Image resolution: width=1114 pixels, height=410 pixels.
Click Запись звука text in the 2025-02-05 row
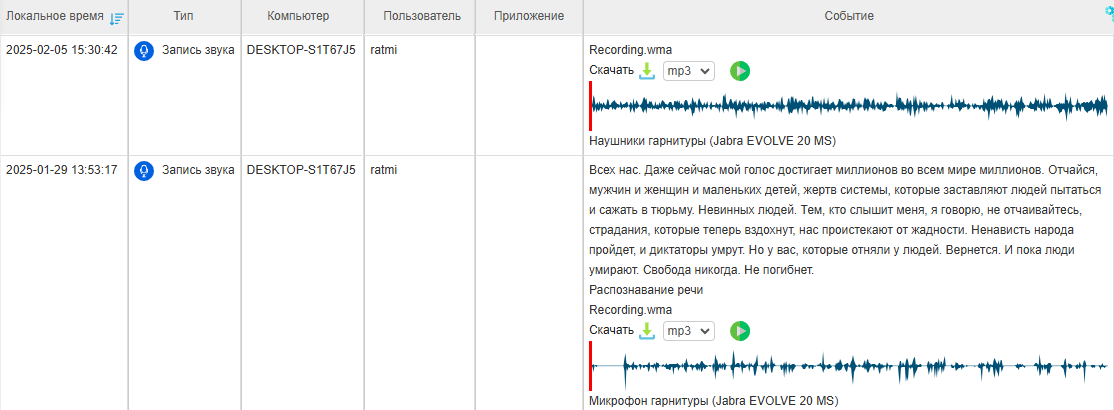click(x=198, y=50)
